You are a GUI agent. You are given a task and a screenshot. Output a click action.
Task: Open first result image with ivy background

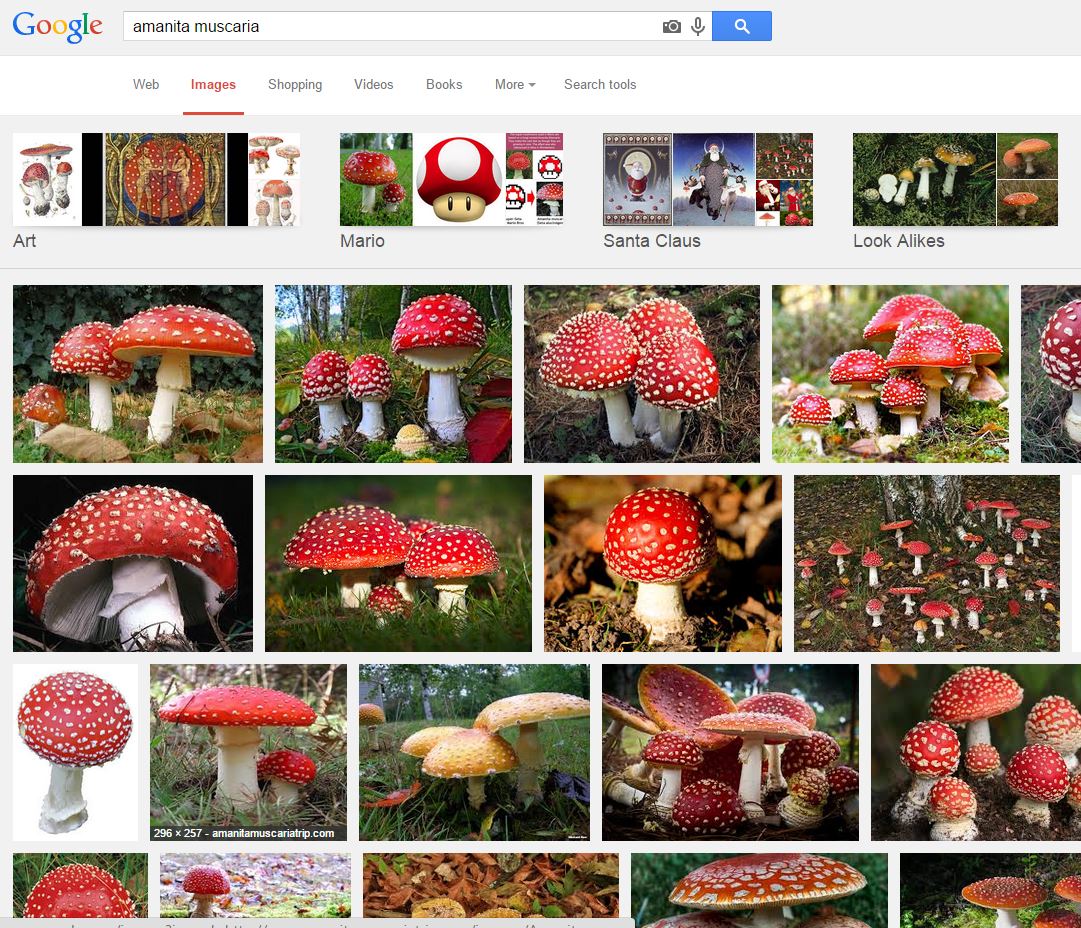[138, 374]
